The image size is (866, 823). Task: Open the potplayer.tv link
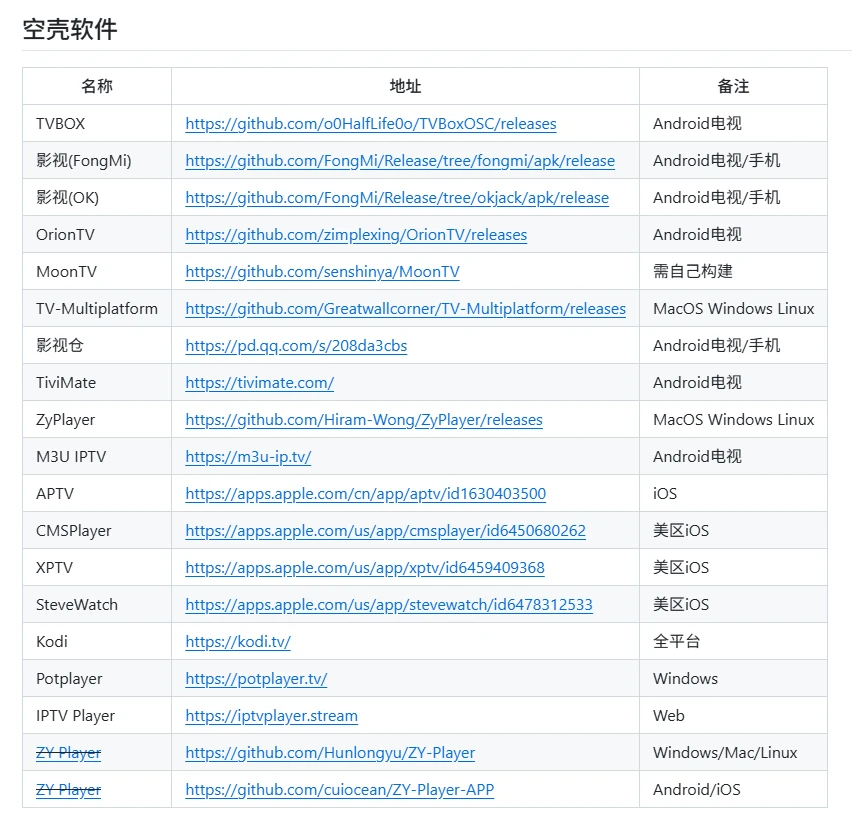pos(256,679)
